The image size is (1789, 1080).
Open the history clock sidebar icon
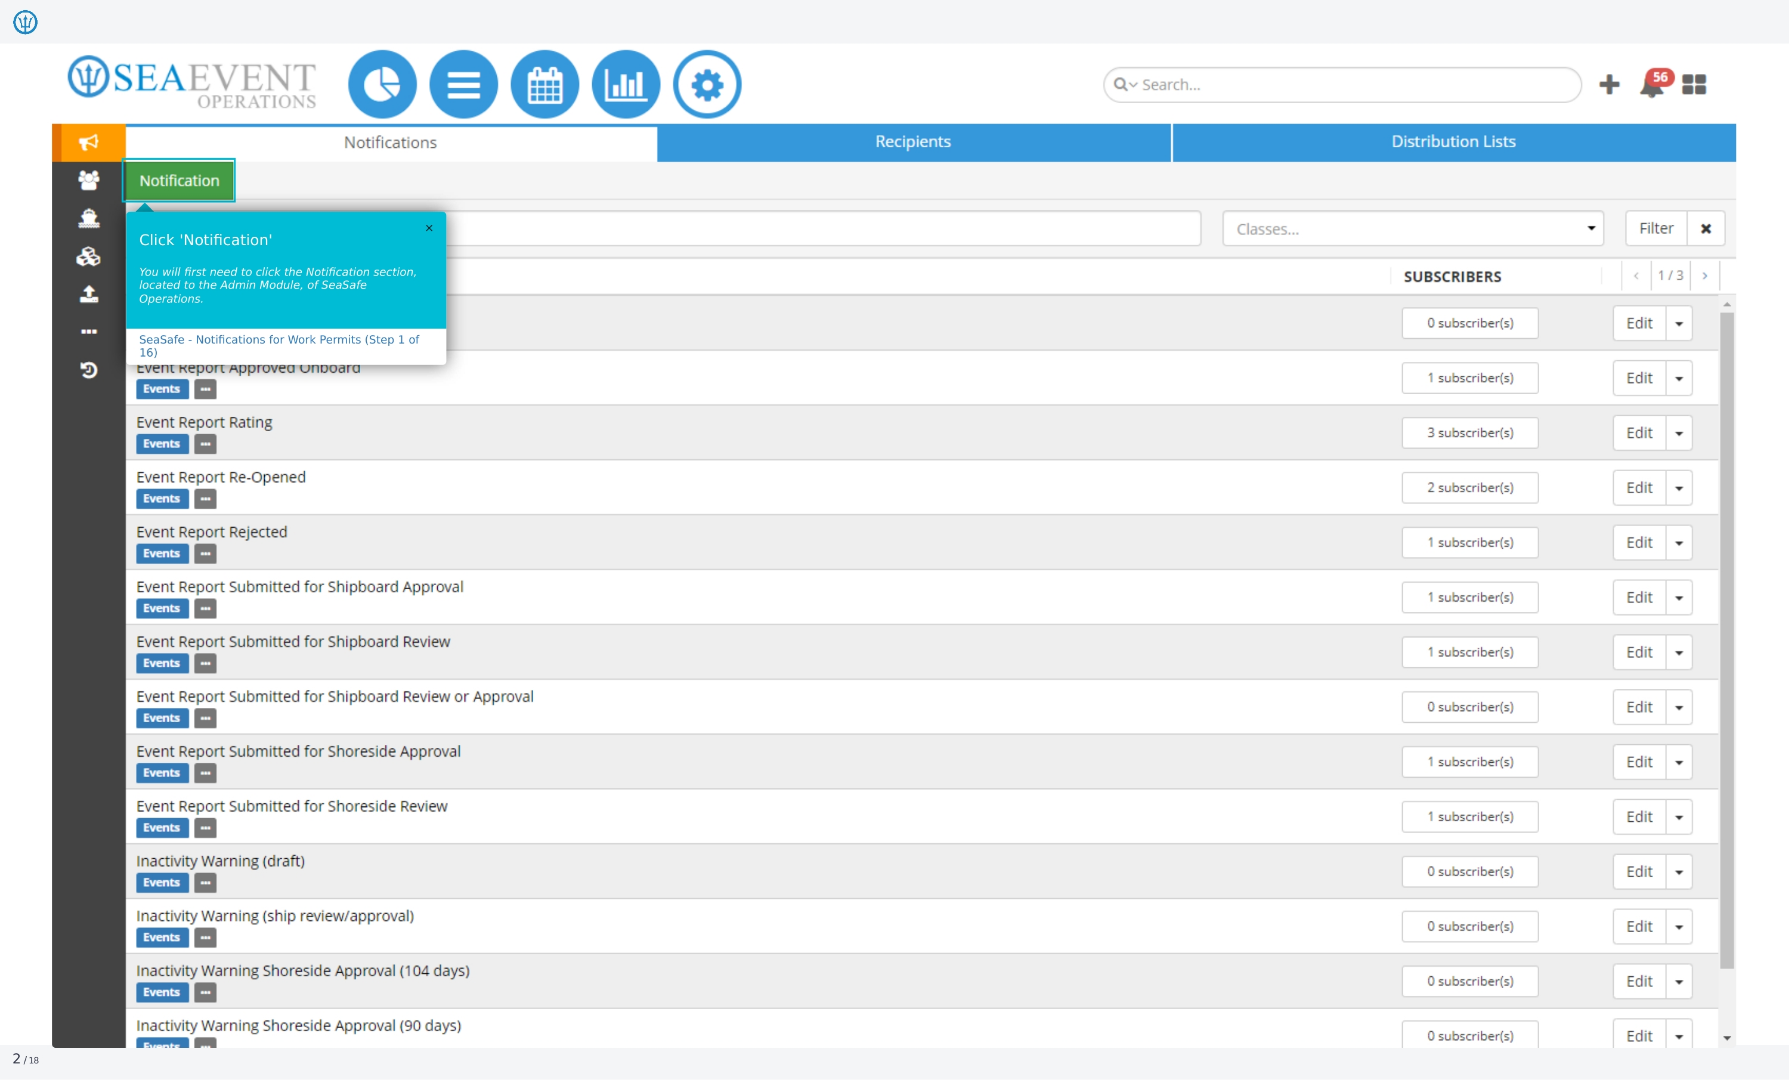tap(89, 370)
